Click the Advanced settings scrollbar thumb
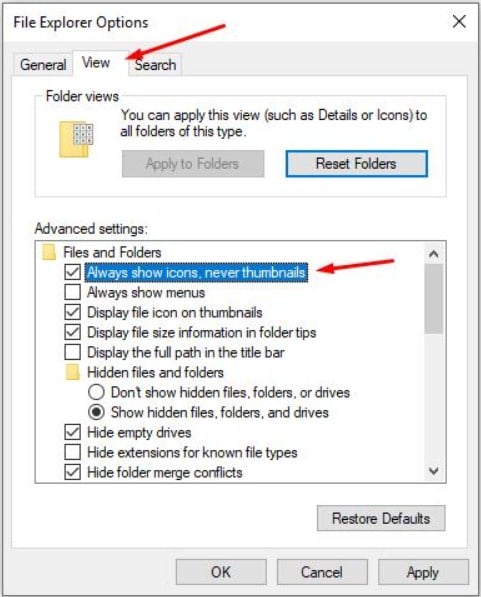The image size is (481, 597). [x=434, y=299]
